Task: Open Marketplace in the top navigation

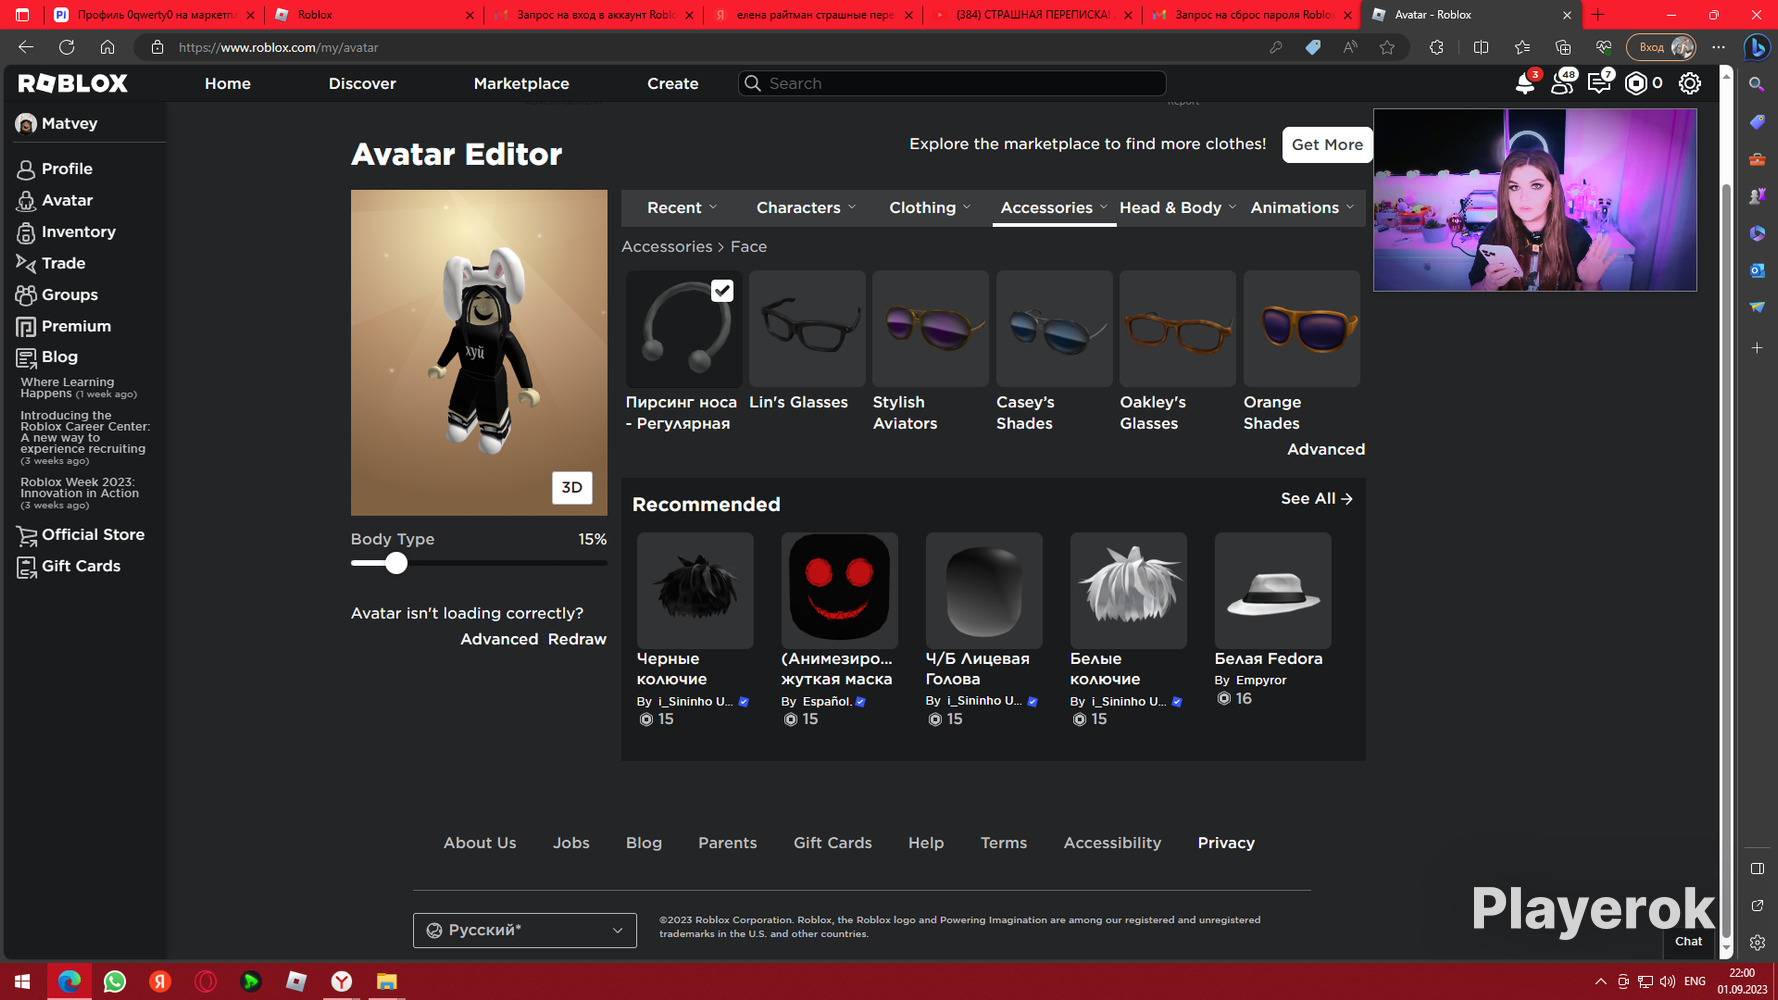Action: [x=521, y=84]
